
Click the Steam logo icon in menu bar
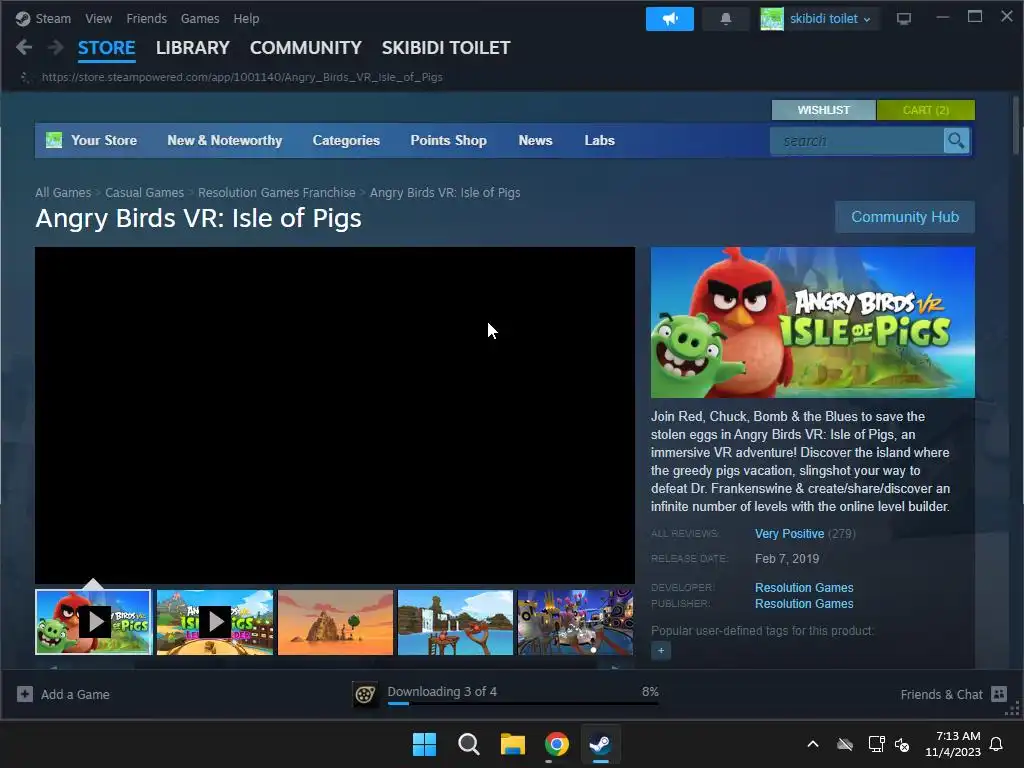point(23,19)
